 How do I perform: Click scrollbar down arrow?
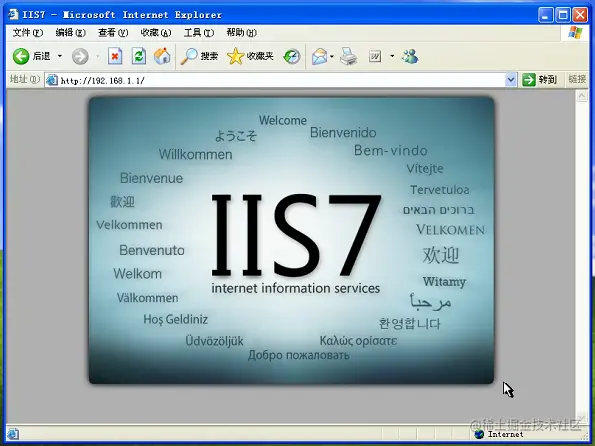[x=581, y=418]
